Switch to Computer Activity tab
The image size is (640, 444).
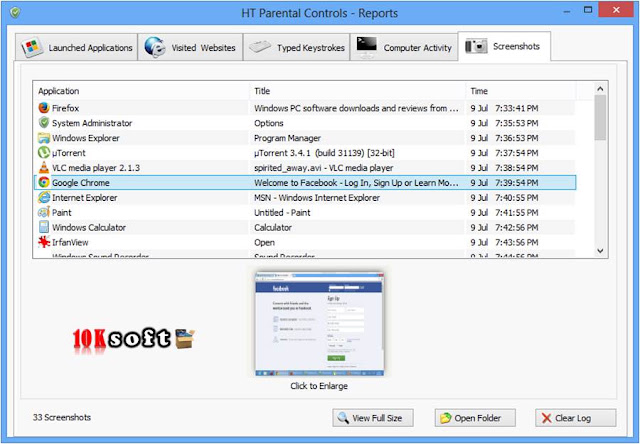point(404,47)
